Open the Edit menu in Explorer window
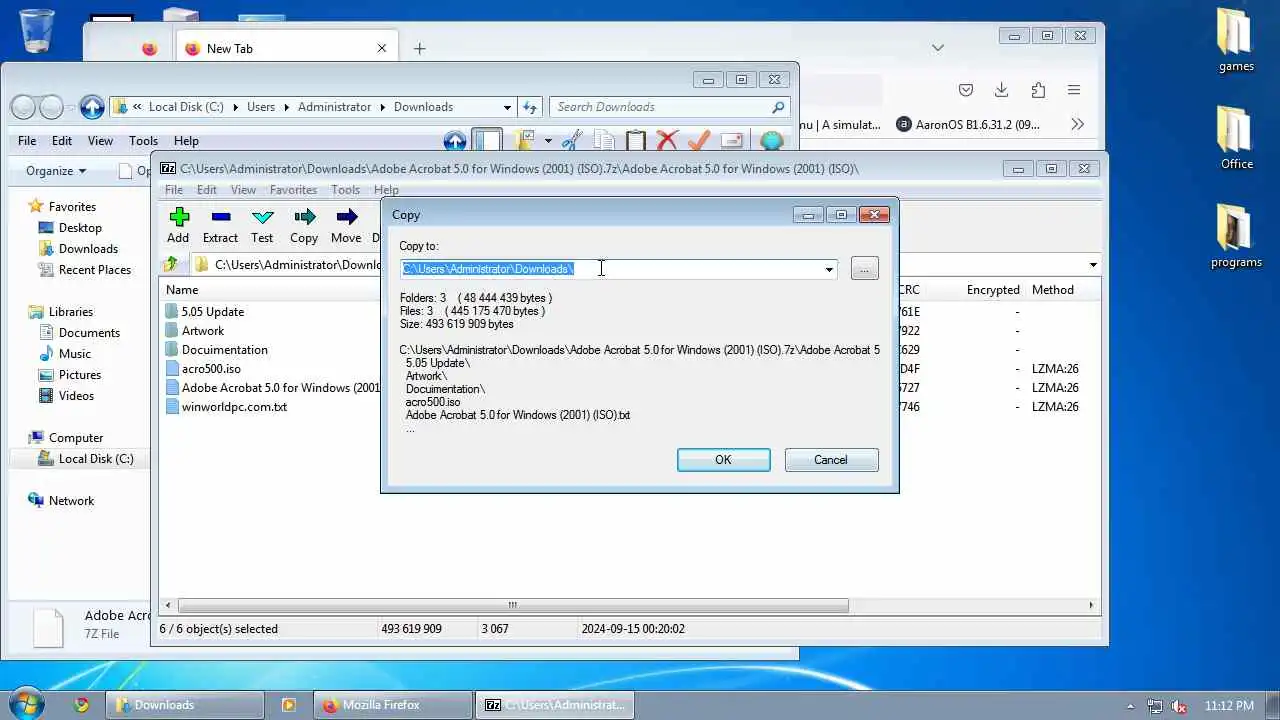 tap(62, 141)
